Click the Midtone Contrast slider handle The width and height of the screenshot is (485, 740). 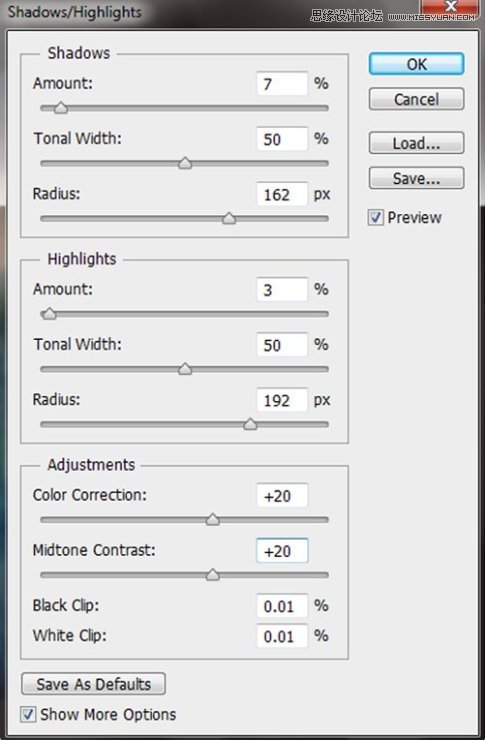coord(213,575)
